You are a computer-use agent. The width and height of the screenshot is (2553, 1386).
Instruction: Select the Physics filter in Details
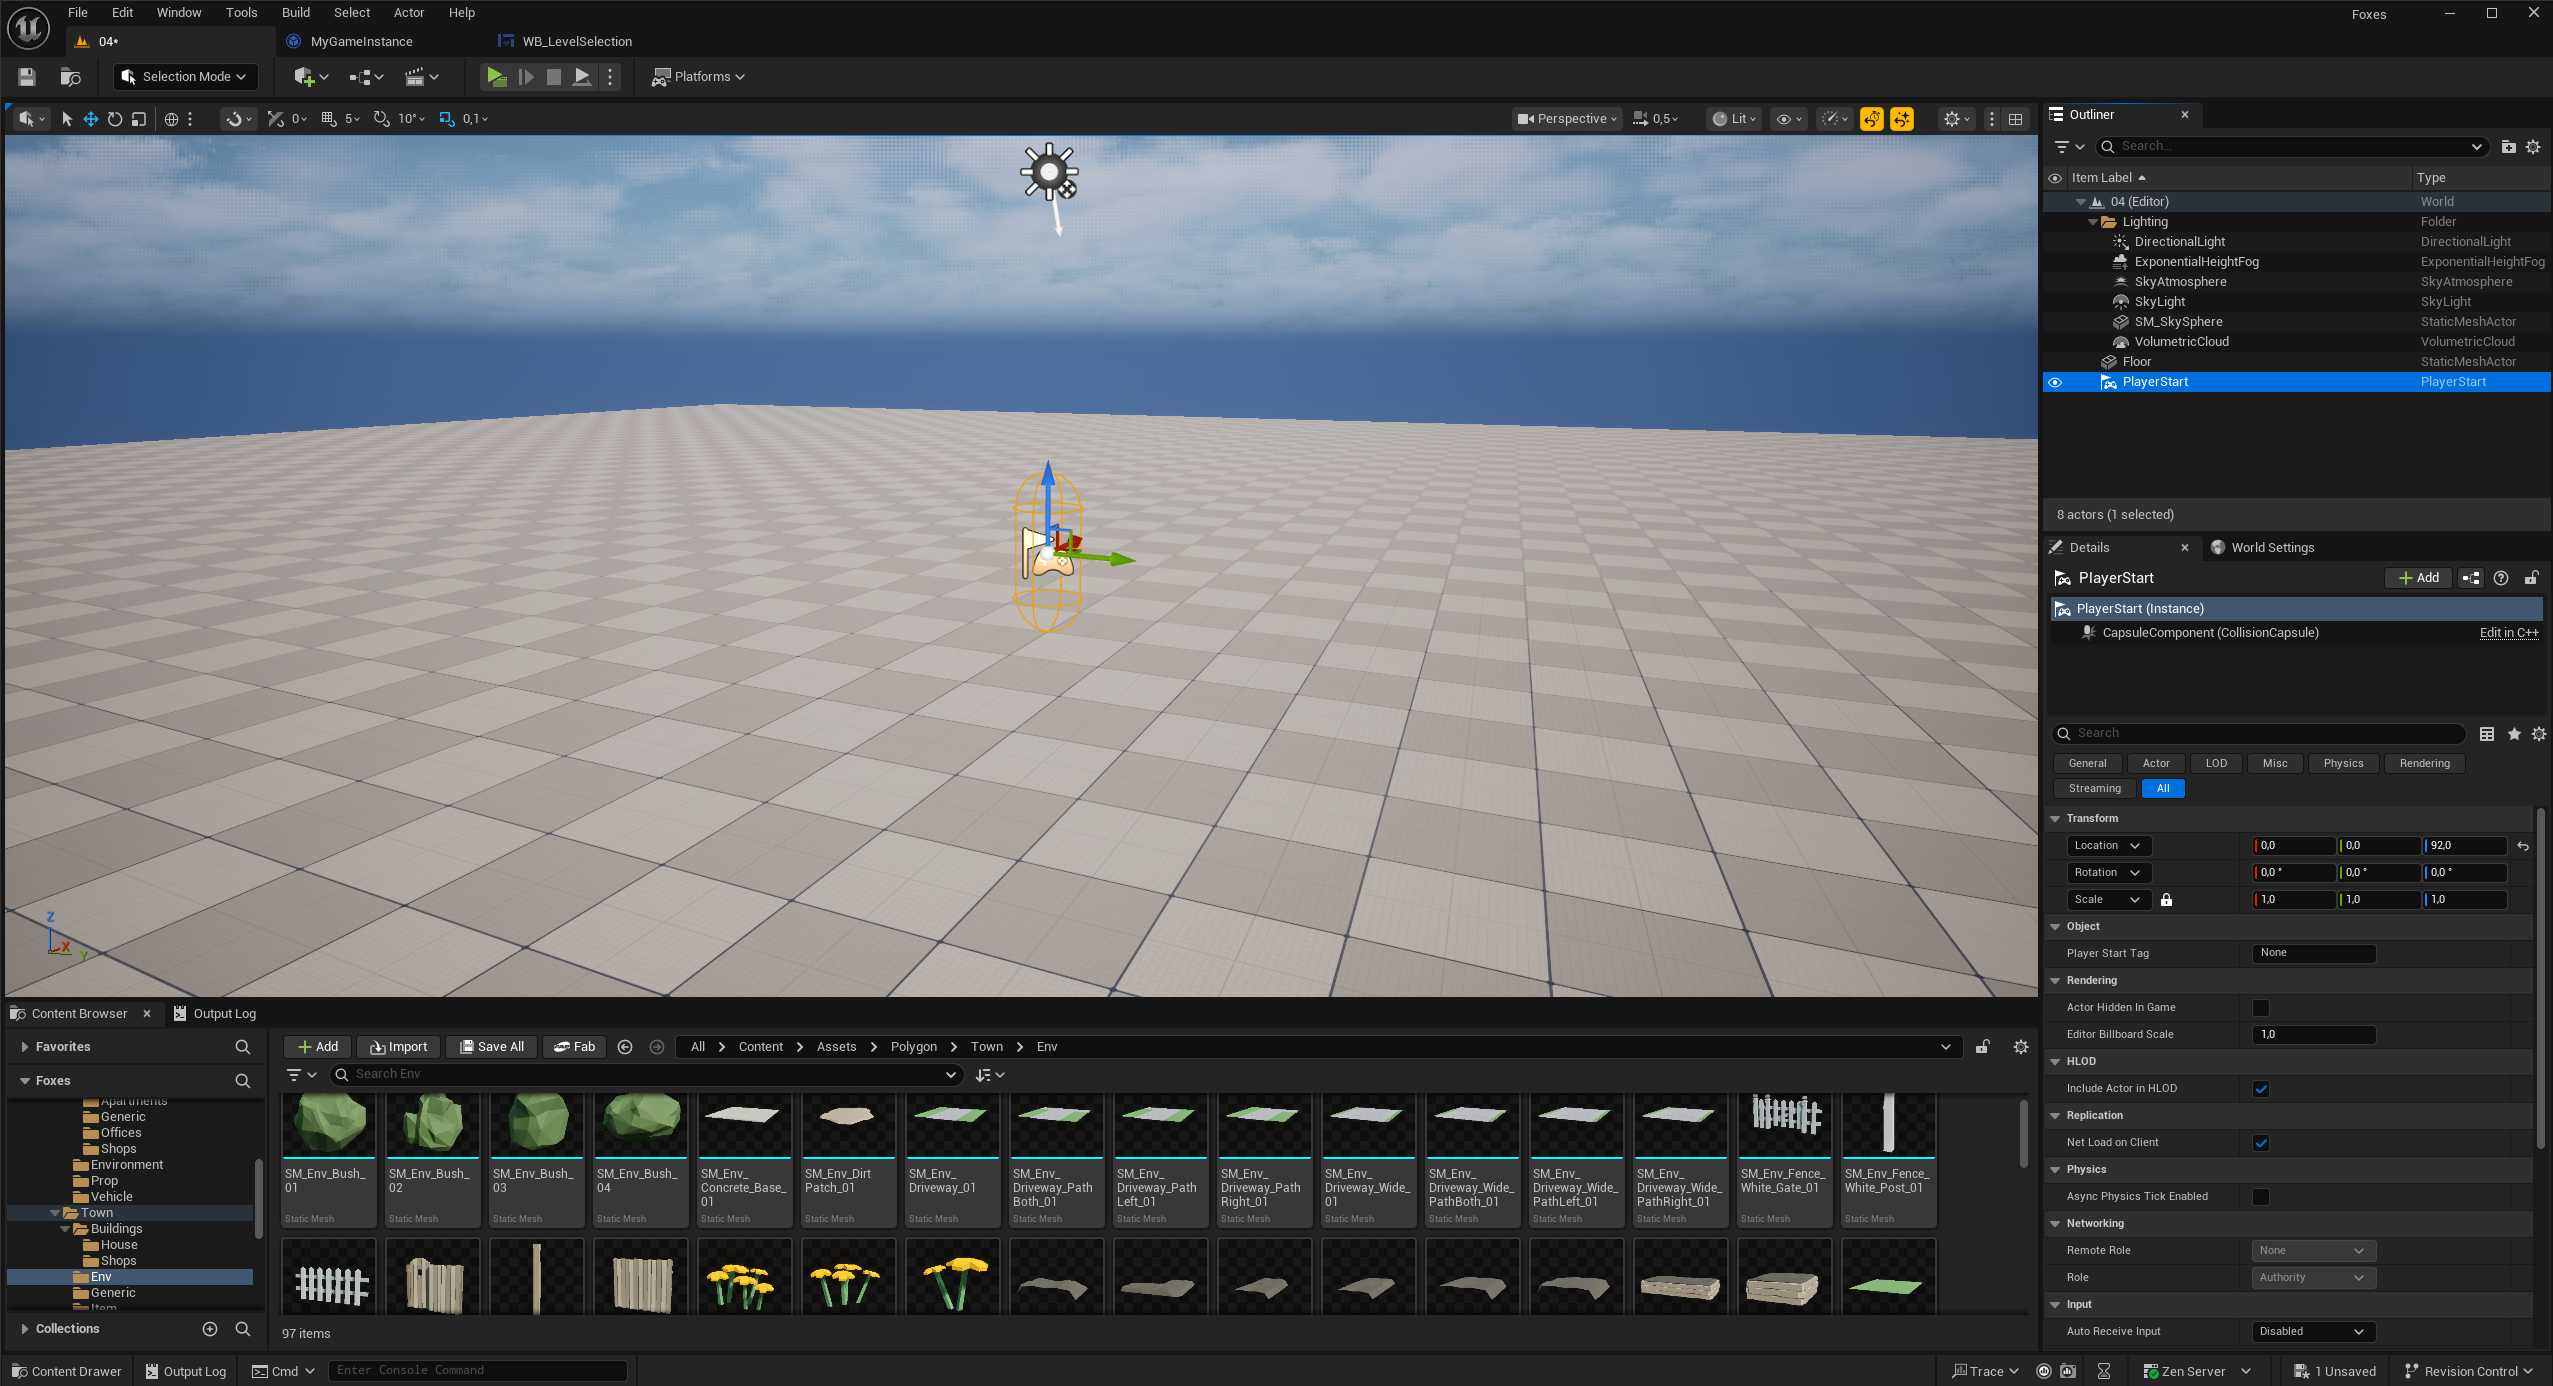[2343, 764]
